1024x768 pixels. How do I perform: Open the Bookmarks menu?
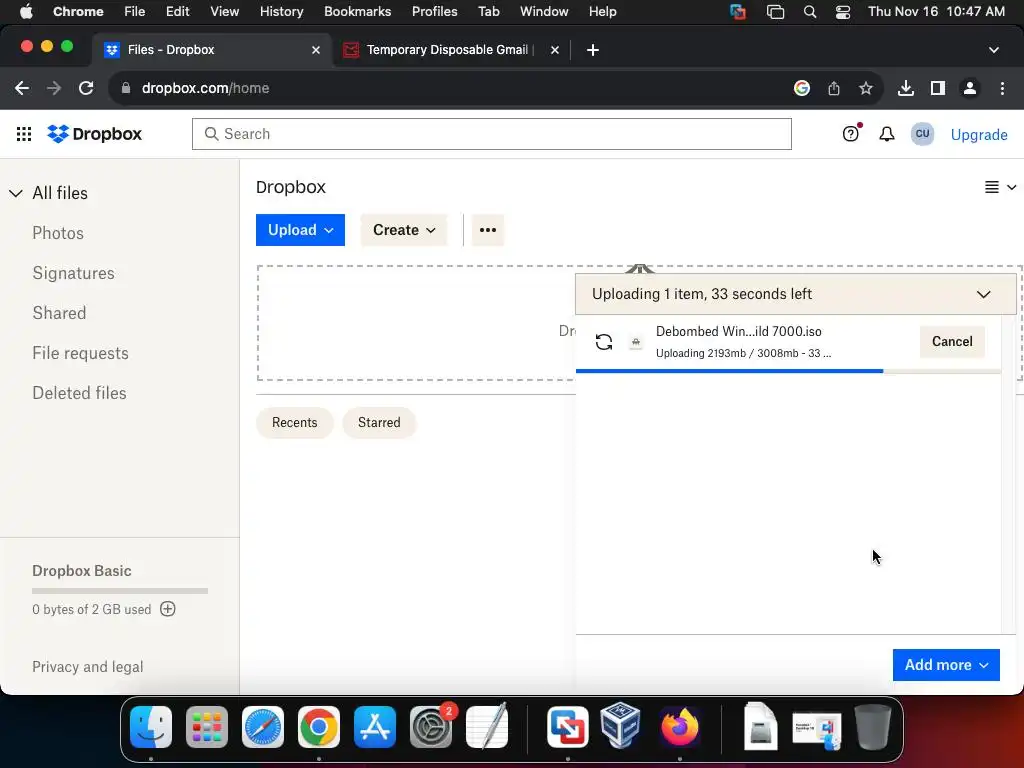coord(357,11)
